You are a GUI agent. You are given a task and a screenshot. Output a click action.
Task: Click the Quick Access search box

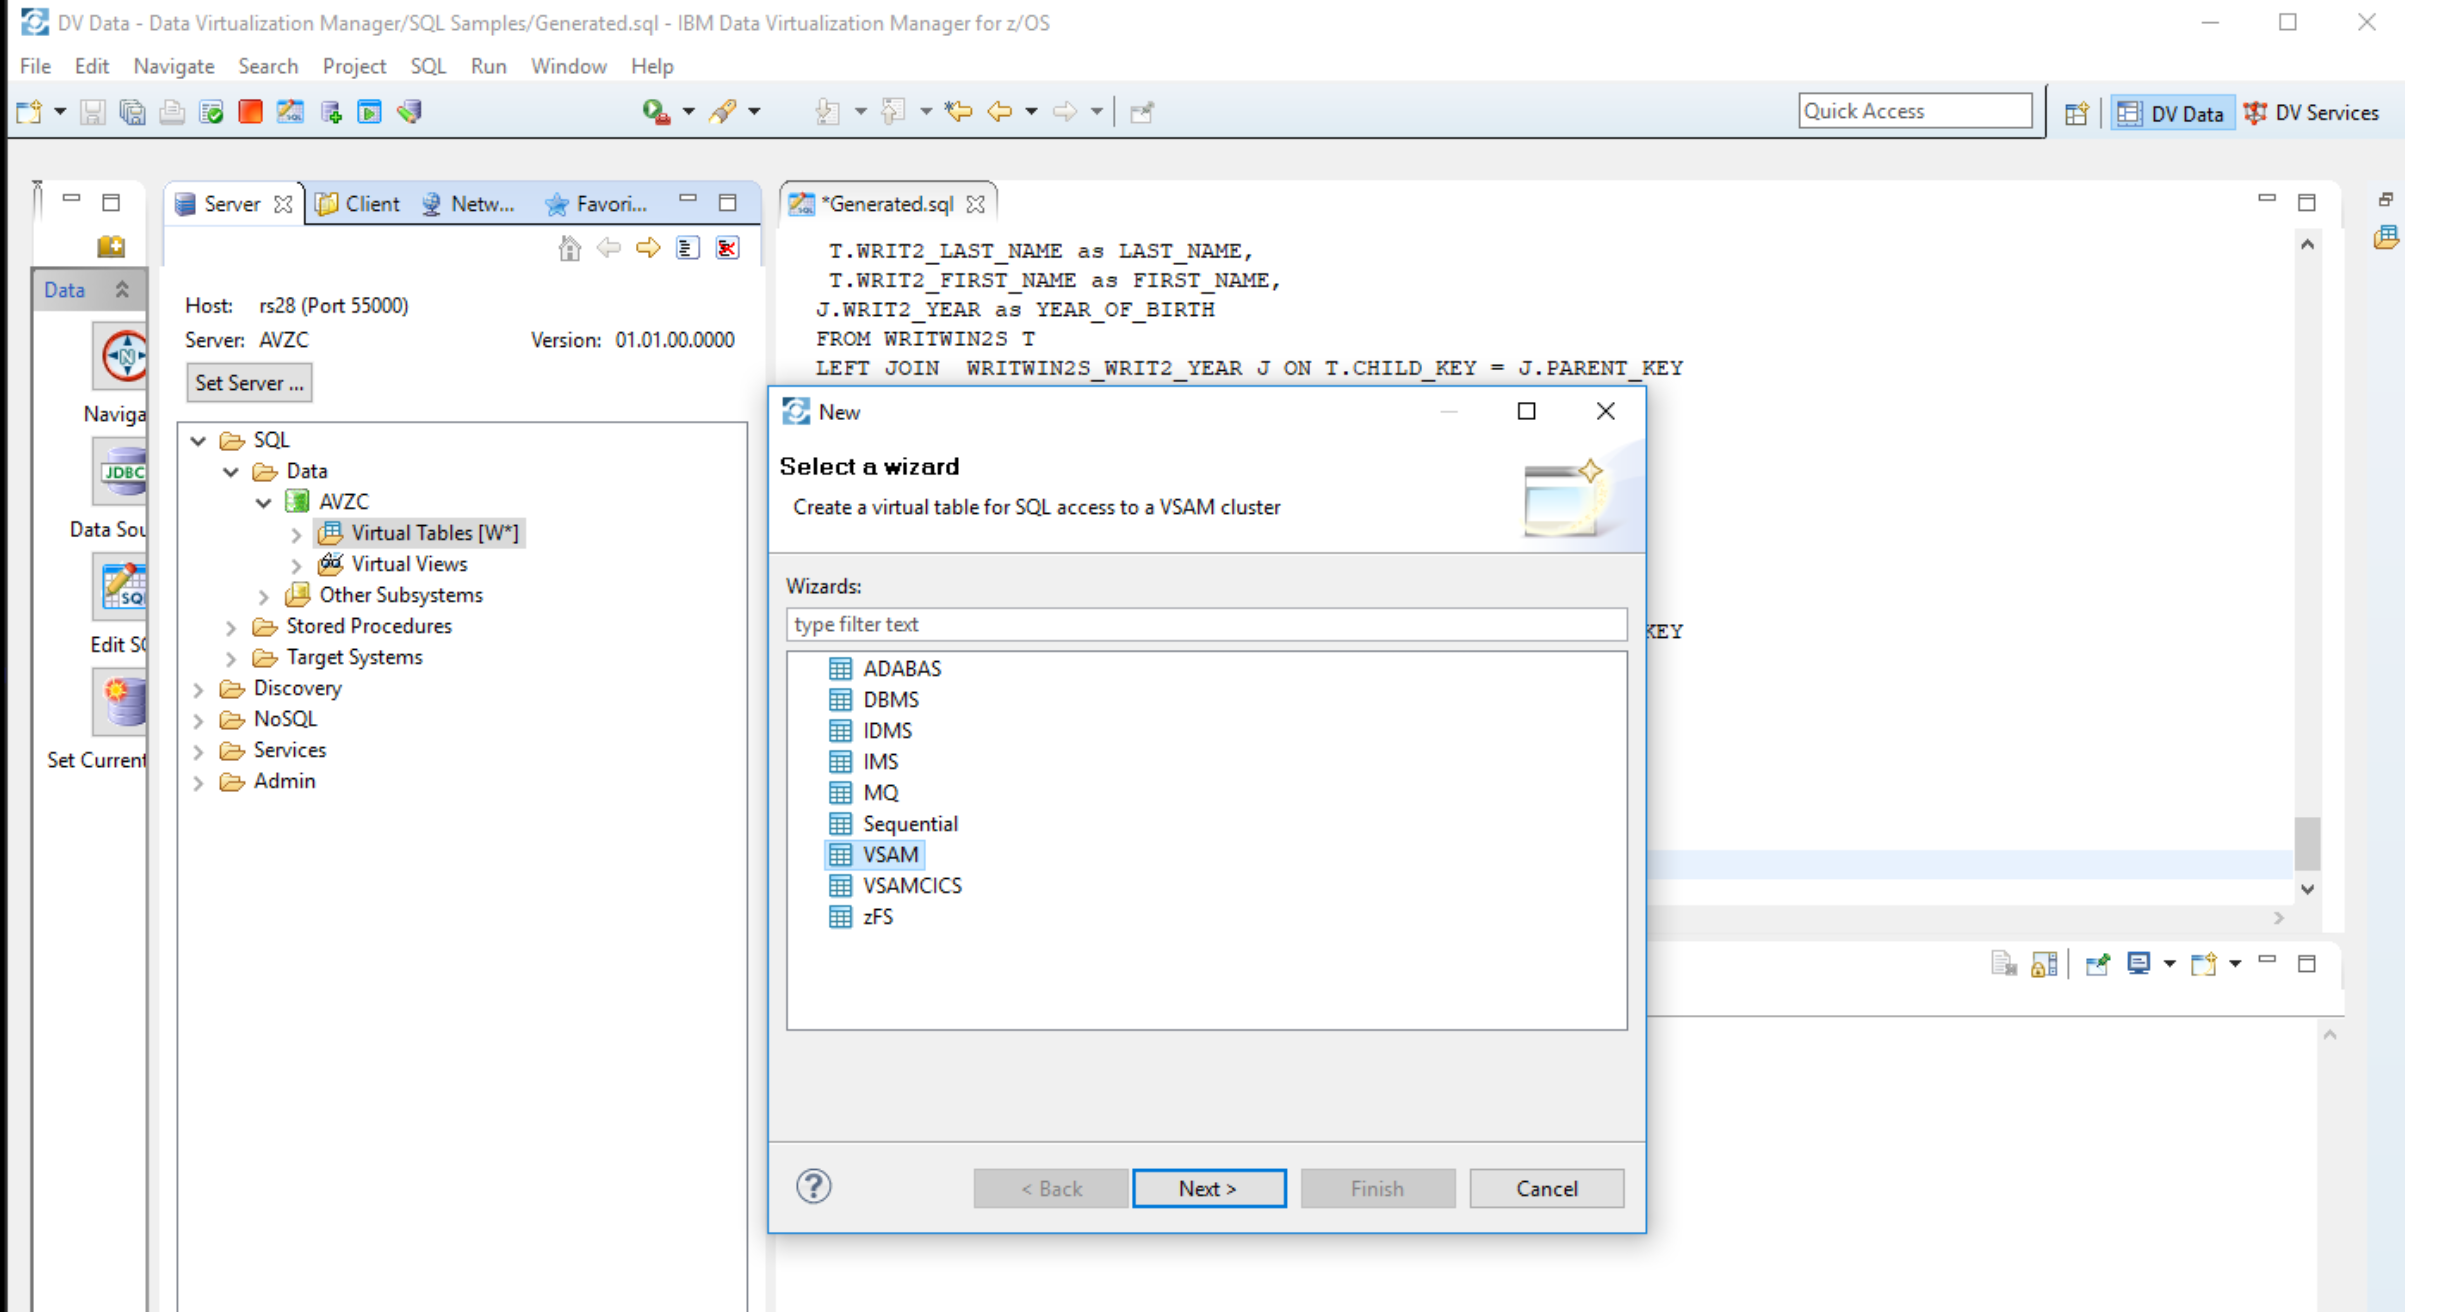(x=1914, y=111)
